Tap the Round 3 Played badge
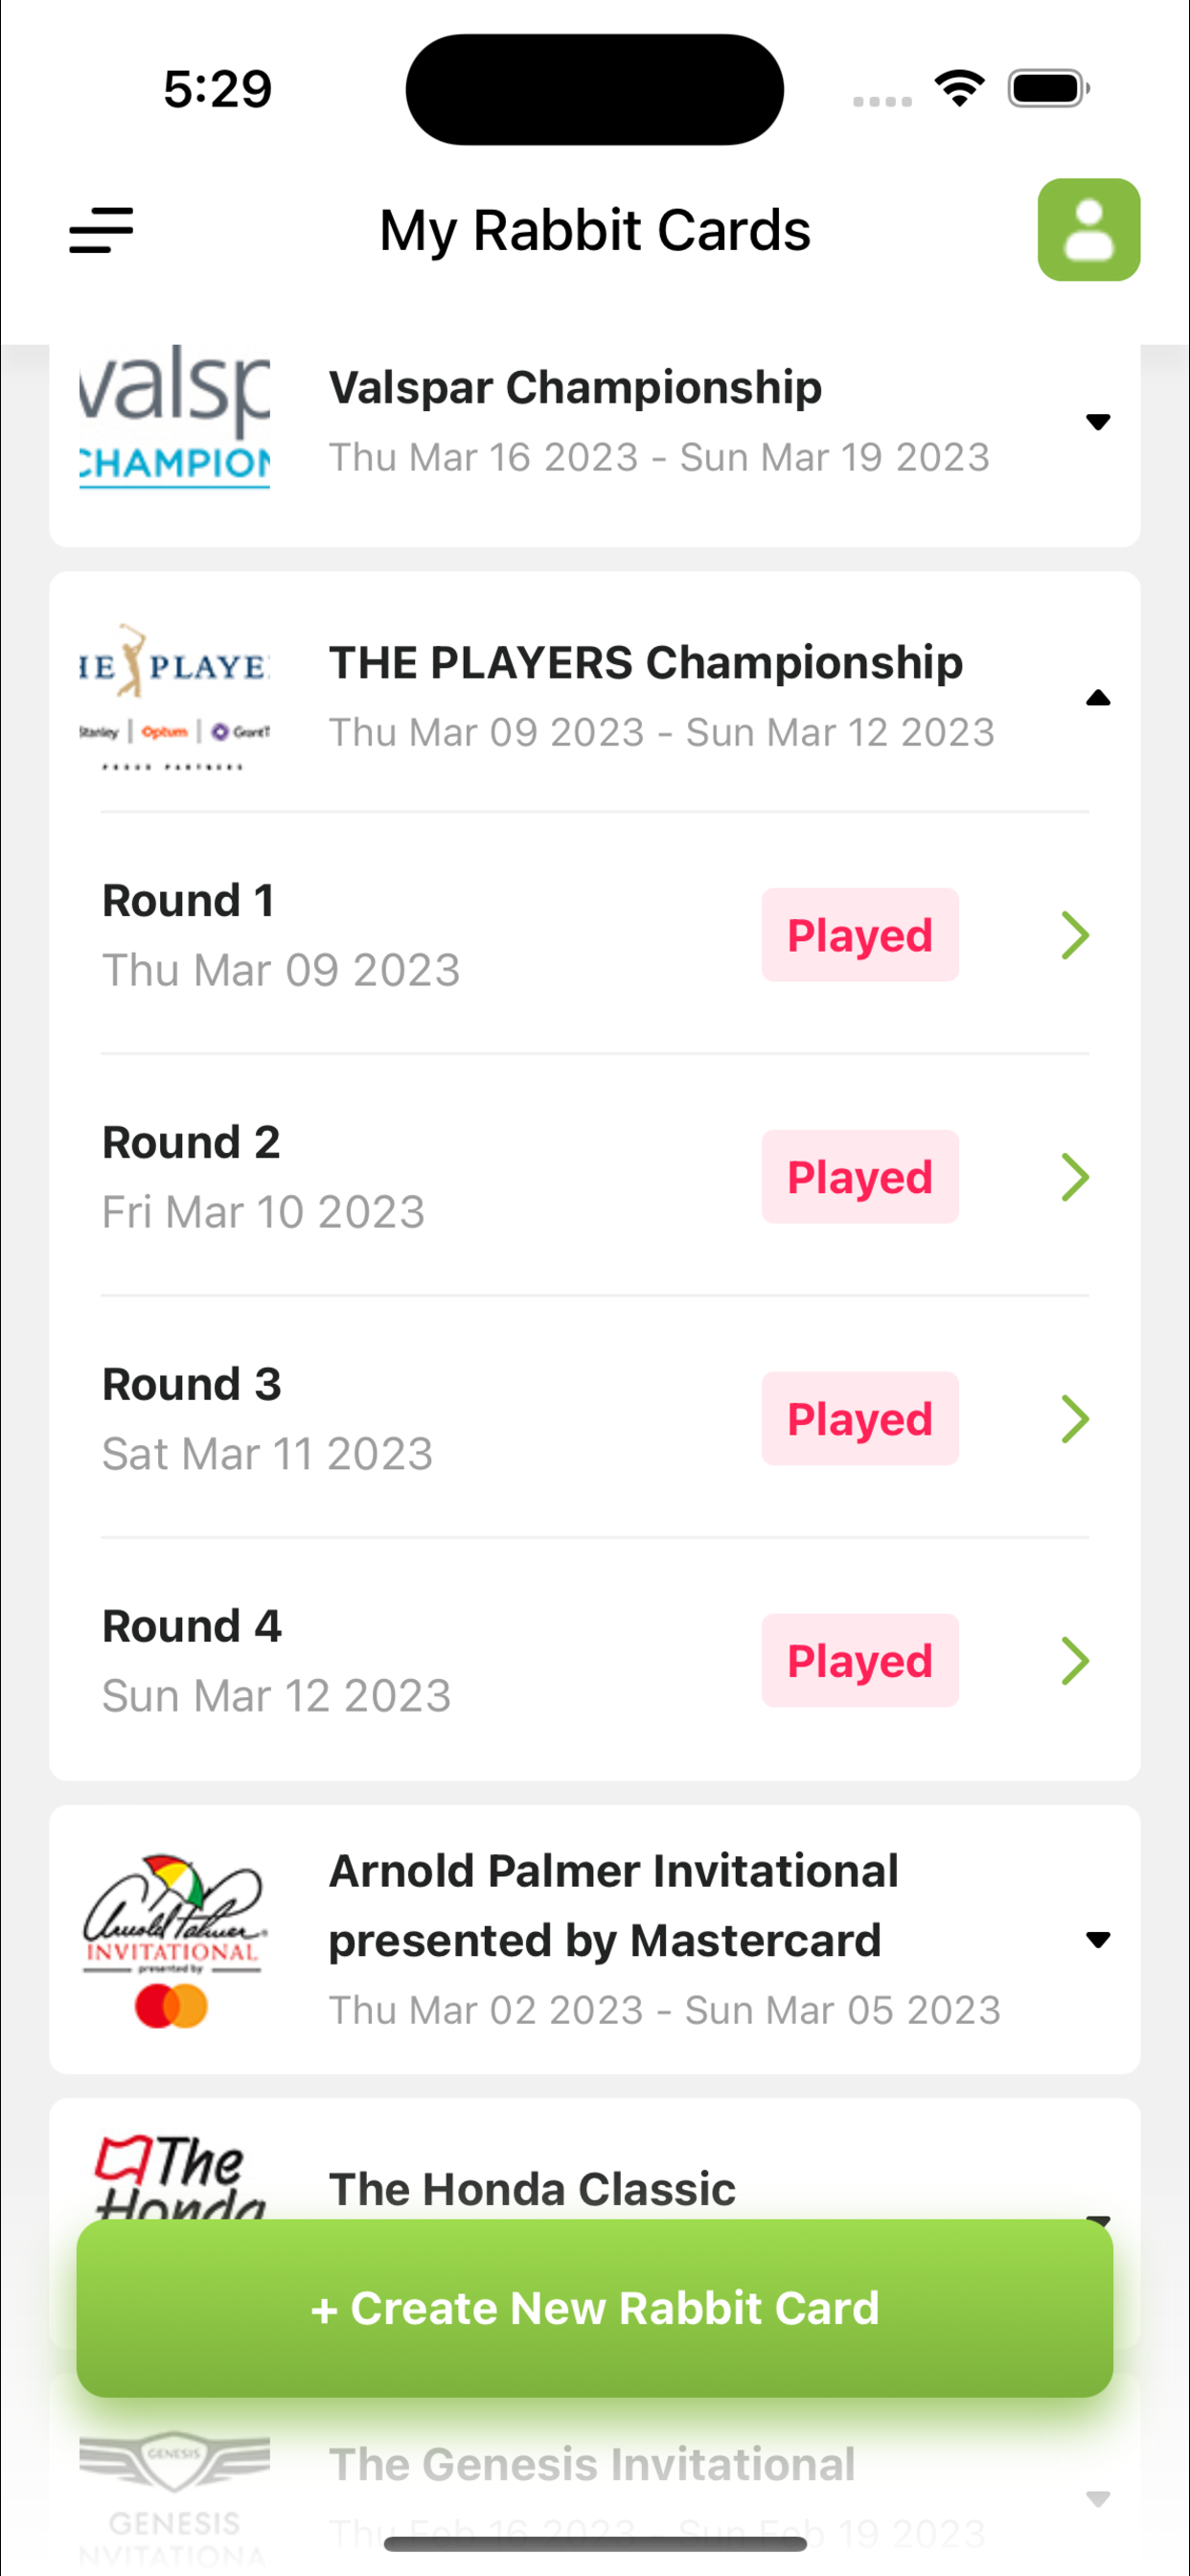The height and width of the screenshot is (2576, 1190). point(860,1419)
